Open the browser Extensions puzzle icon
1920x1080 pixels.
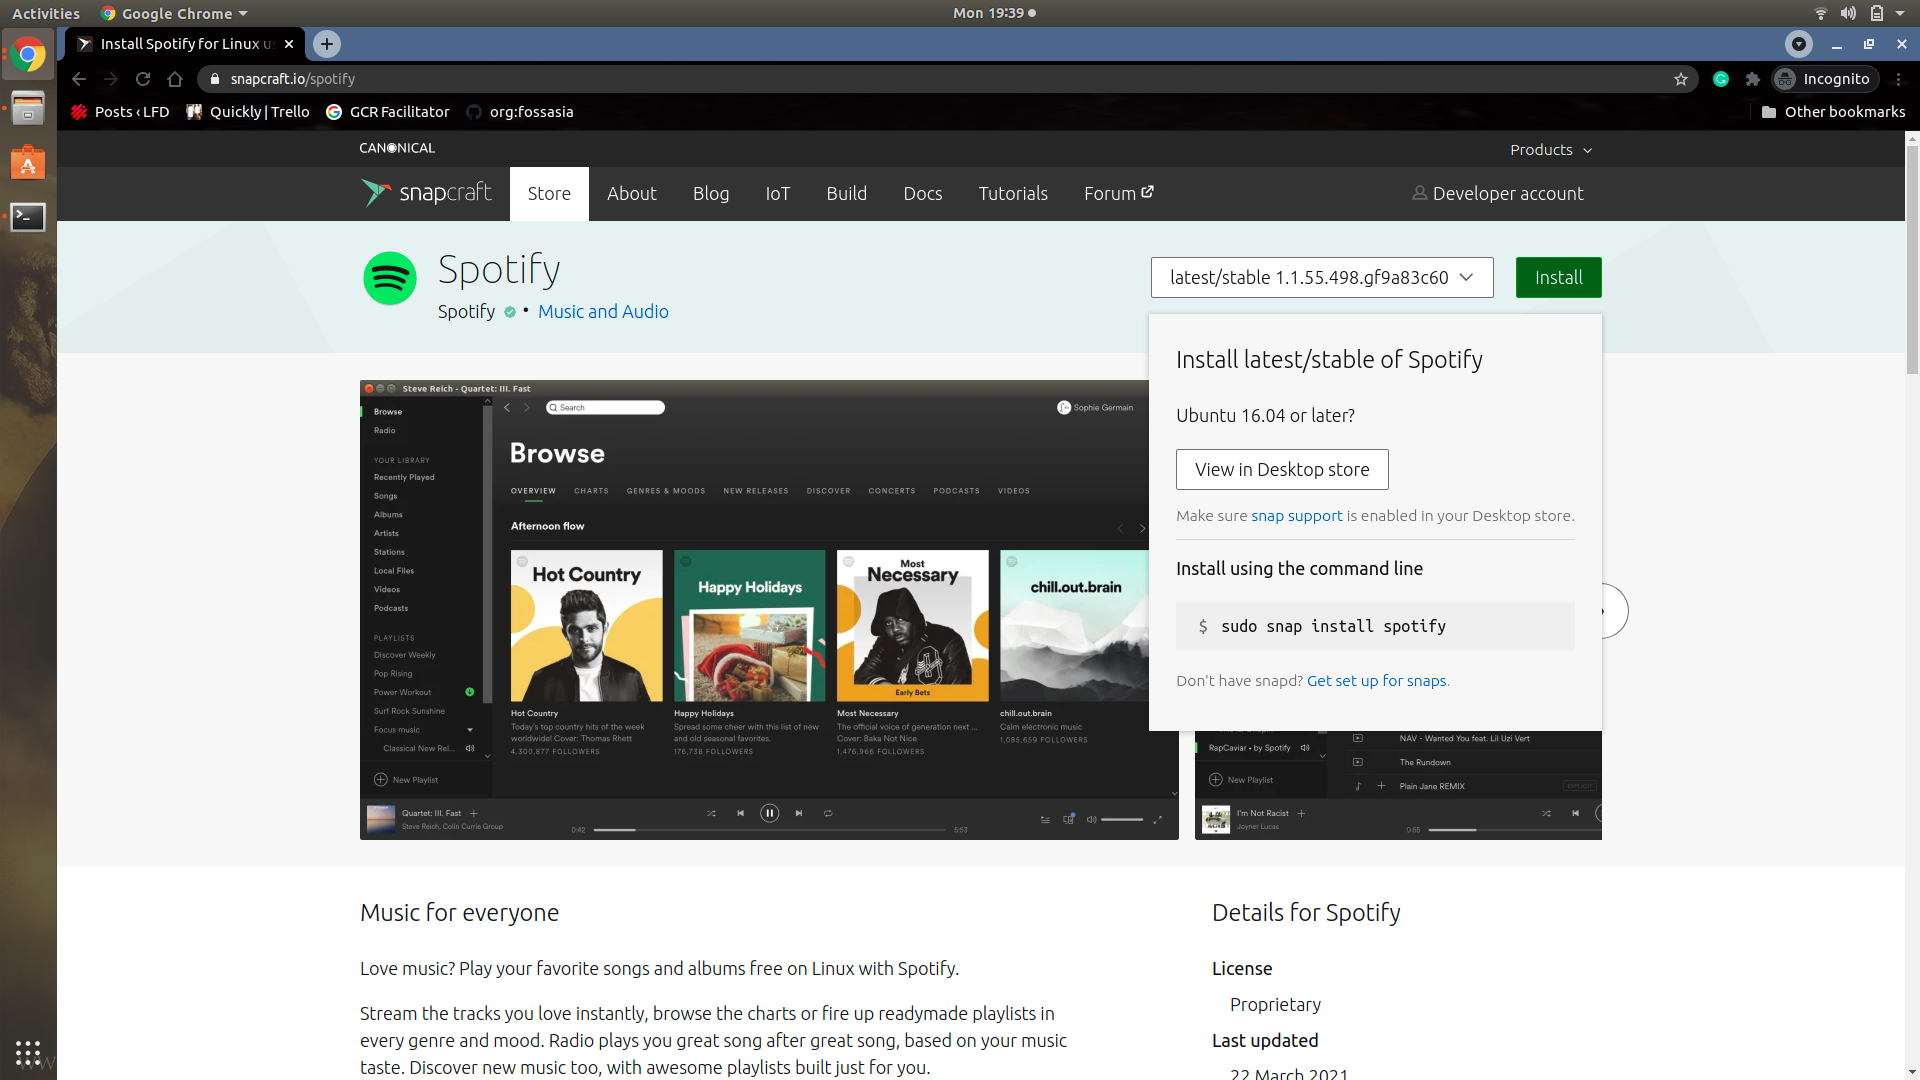tap(1752, 79)
